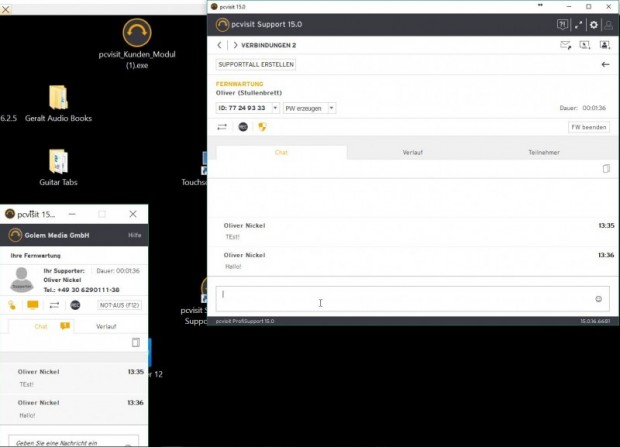Select the Hallo! message in Support chat
Image resolution: width=620 pixels, height=447 pixels.
pos(233,267)
